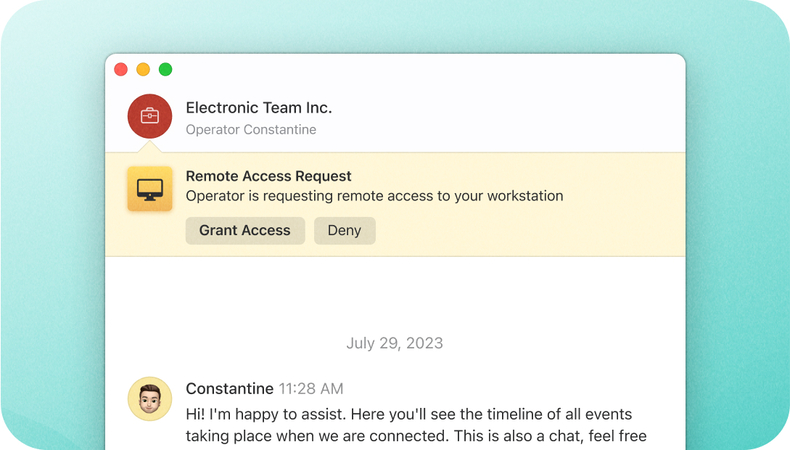Click the empty window title bar area
This screenshot has height=450, width=790.
[420, 69]
